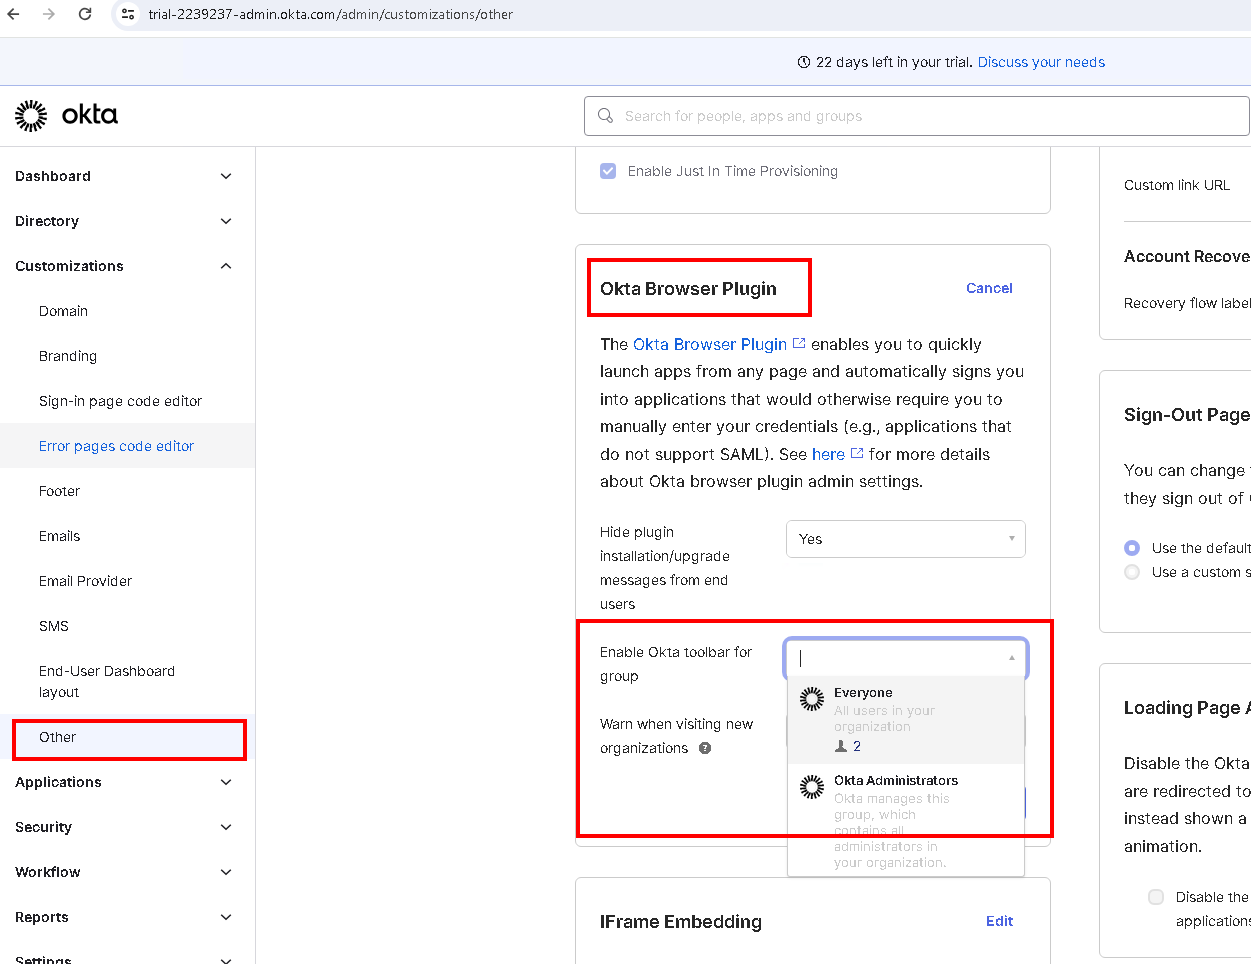Check the Disable loading animation checkbox
The width and height of the screenshot is (1251, 964).
coord(1156,897)
